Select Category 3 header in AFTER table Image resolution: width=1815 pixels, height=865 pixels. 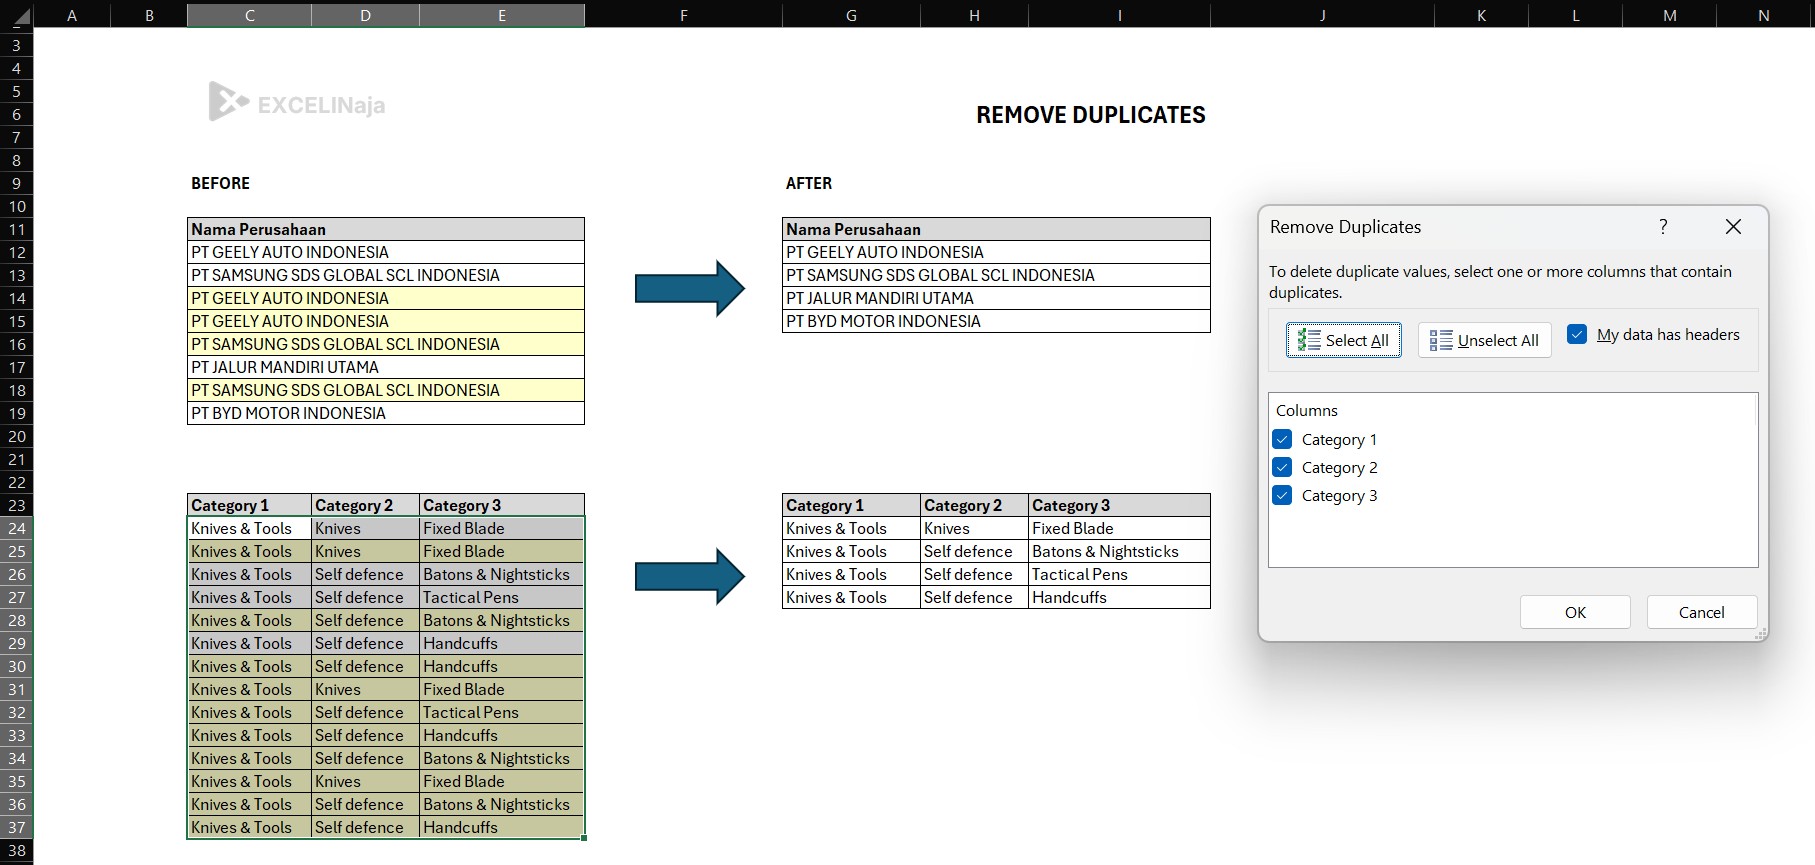[x=1119, y=505]
